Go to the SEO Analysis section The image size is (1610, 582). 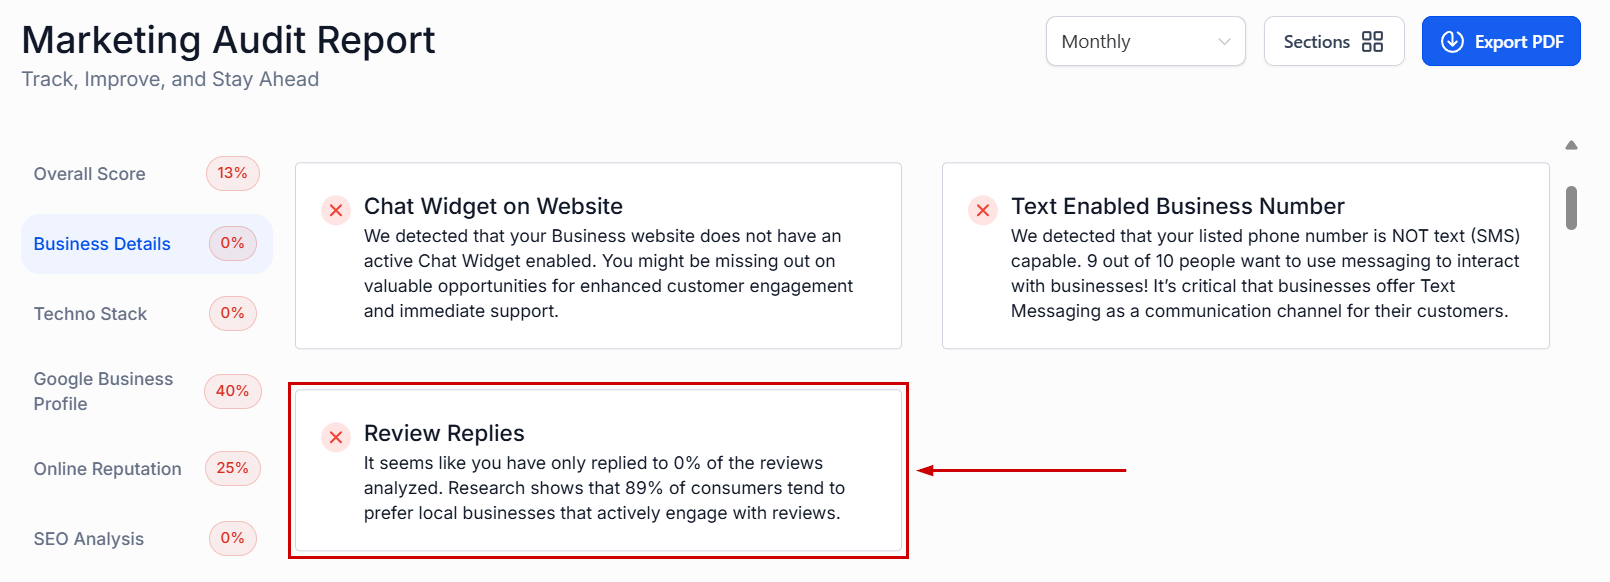tap(89, 539)
